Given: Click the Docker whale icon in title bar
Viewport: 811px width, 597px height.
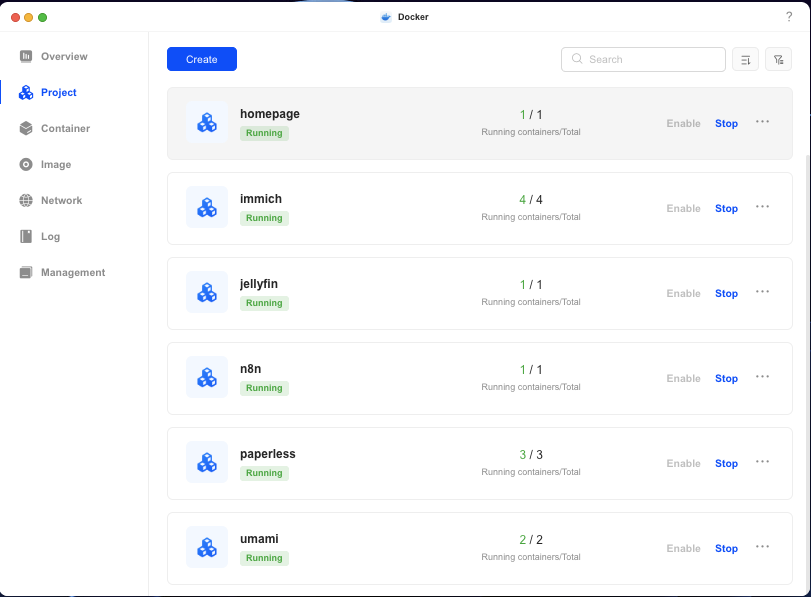Looking at the screenshot, I should 385,17.
